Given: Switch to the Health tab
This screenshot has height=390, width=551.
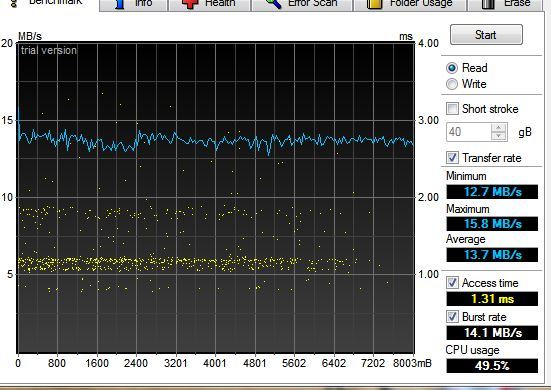Looking at the screenshot, I should tap(209, 4).
